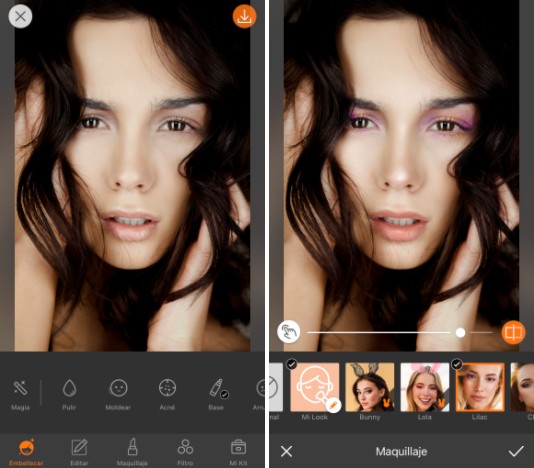Viewport: 534px width, 468px height.
Task: Open the Mi Kit tab
Action: coord(238,452)
